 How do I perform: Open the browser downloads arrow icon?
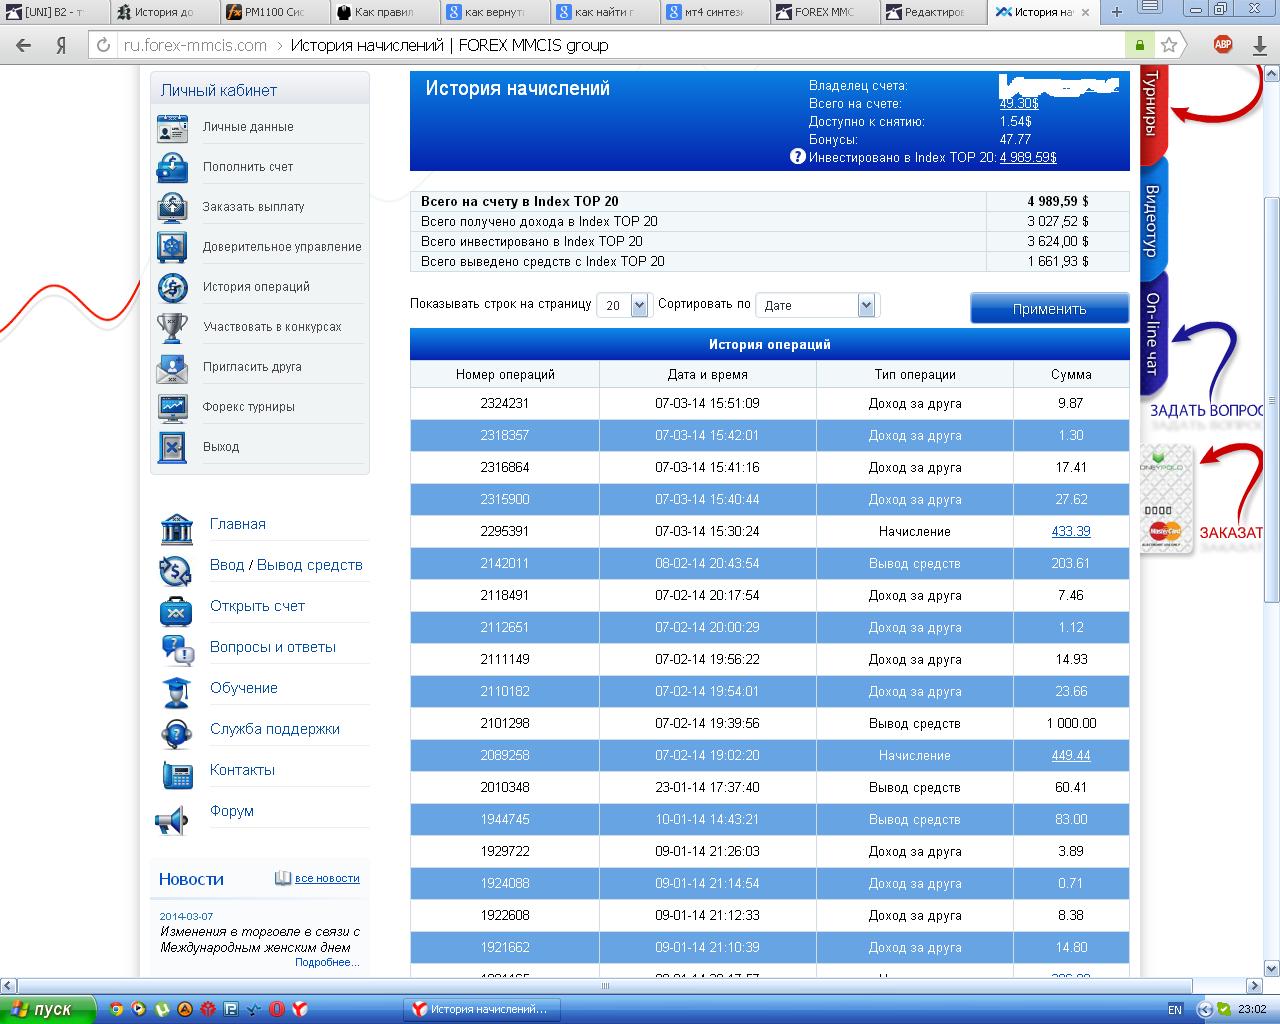(1259, 45)
